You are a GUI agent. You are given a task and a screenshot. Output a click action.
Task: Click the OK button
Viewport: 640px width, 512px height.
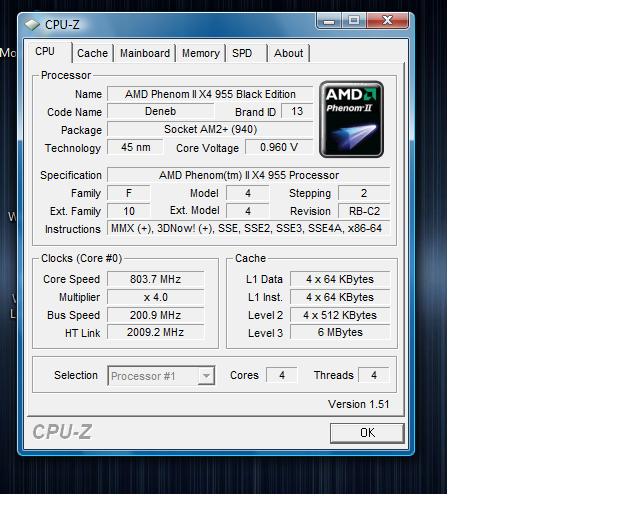(x=367, y=433)
